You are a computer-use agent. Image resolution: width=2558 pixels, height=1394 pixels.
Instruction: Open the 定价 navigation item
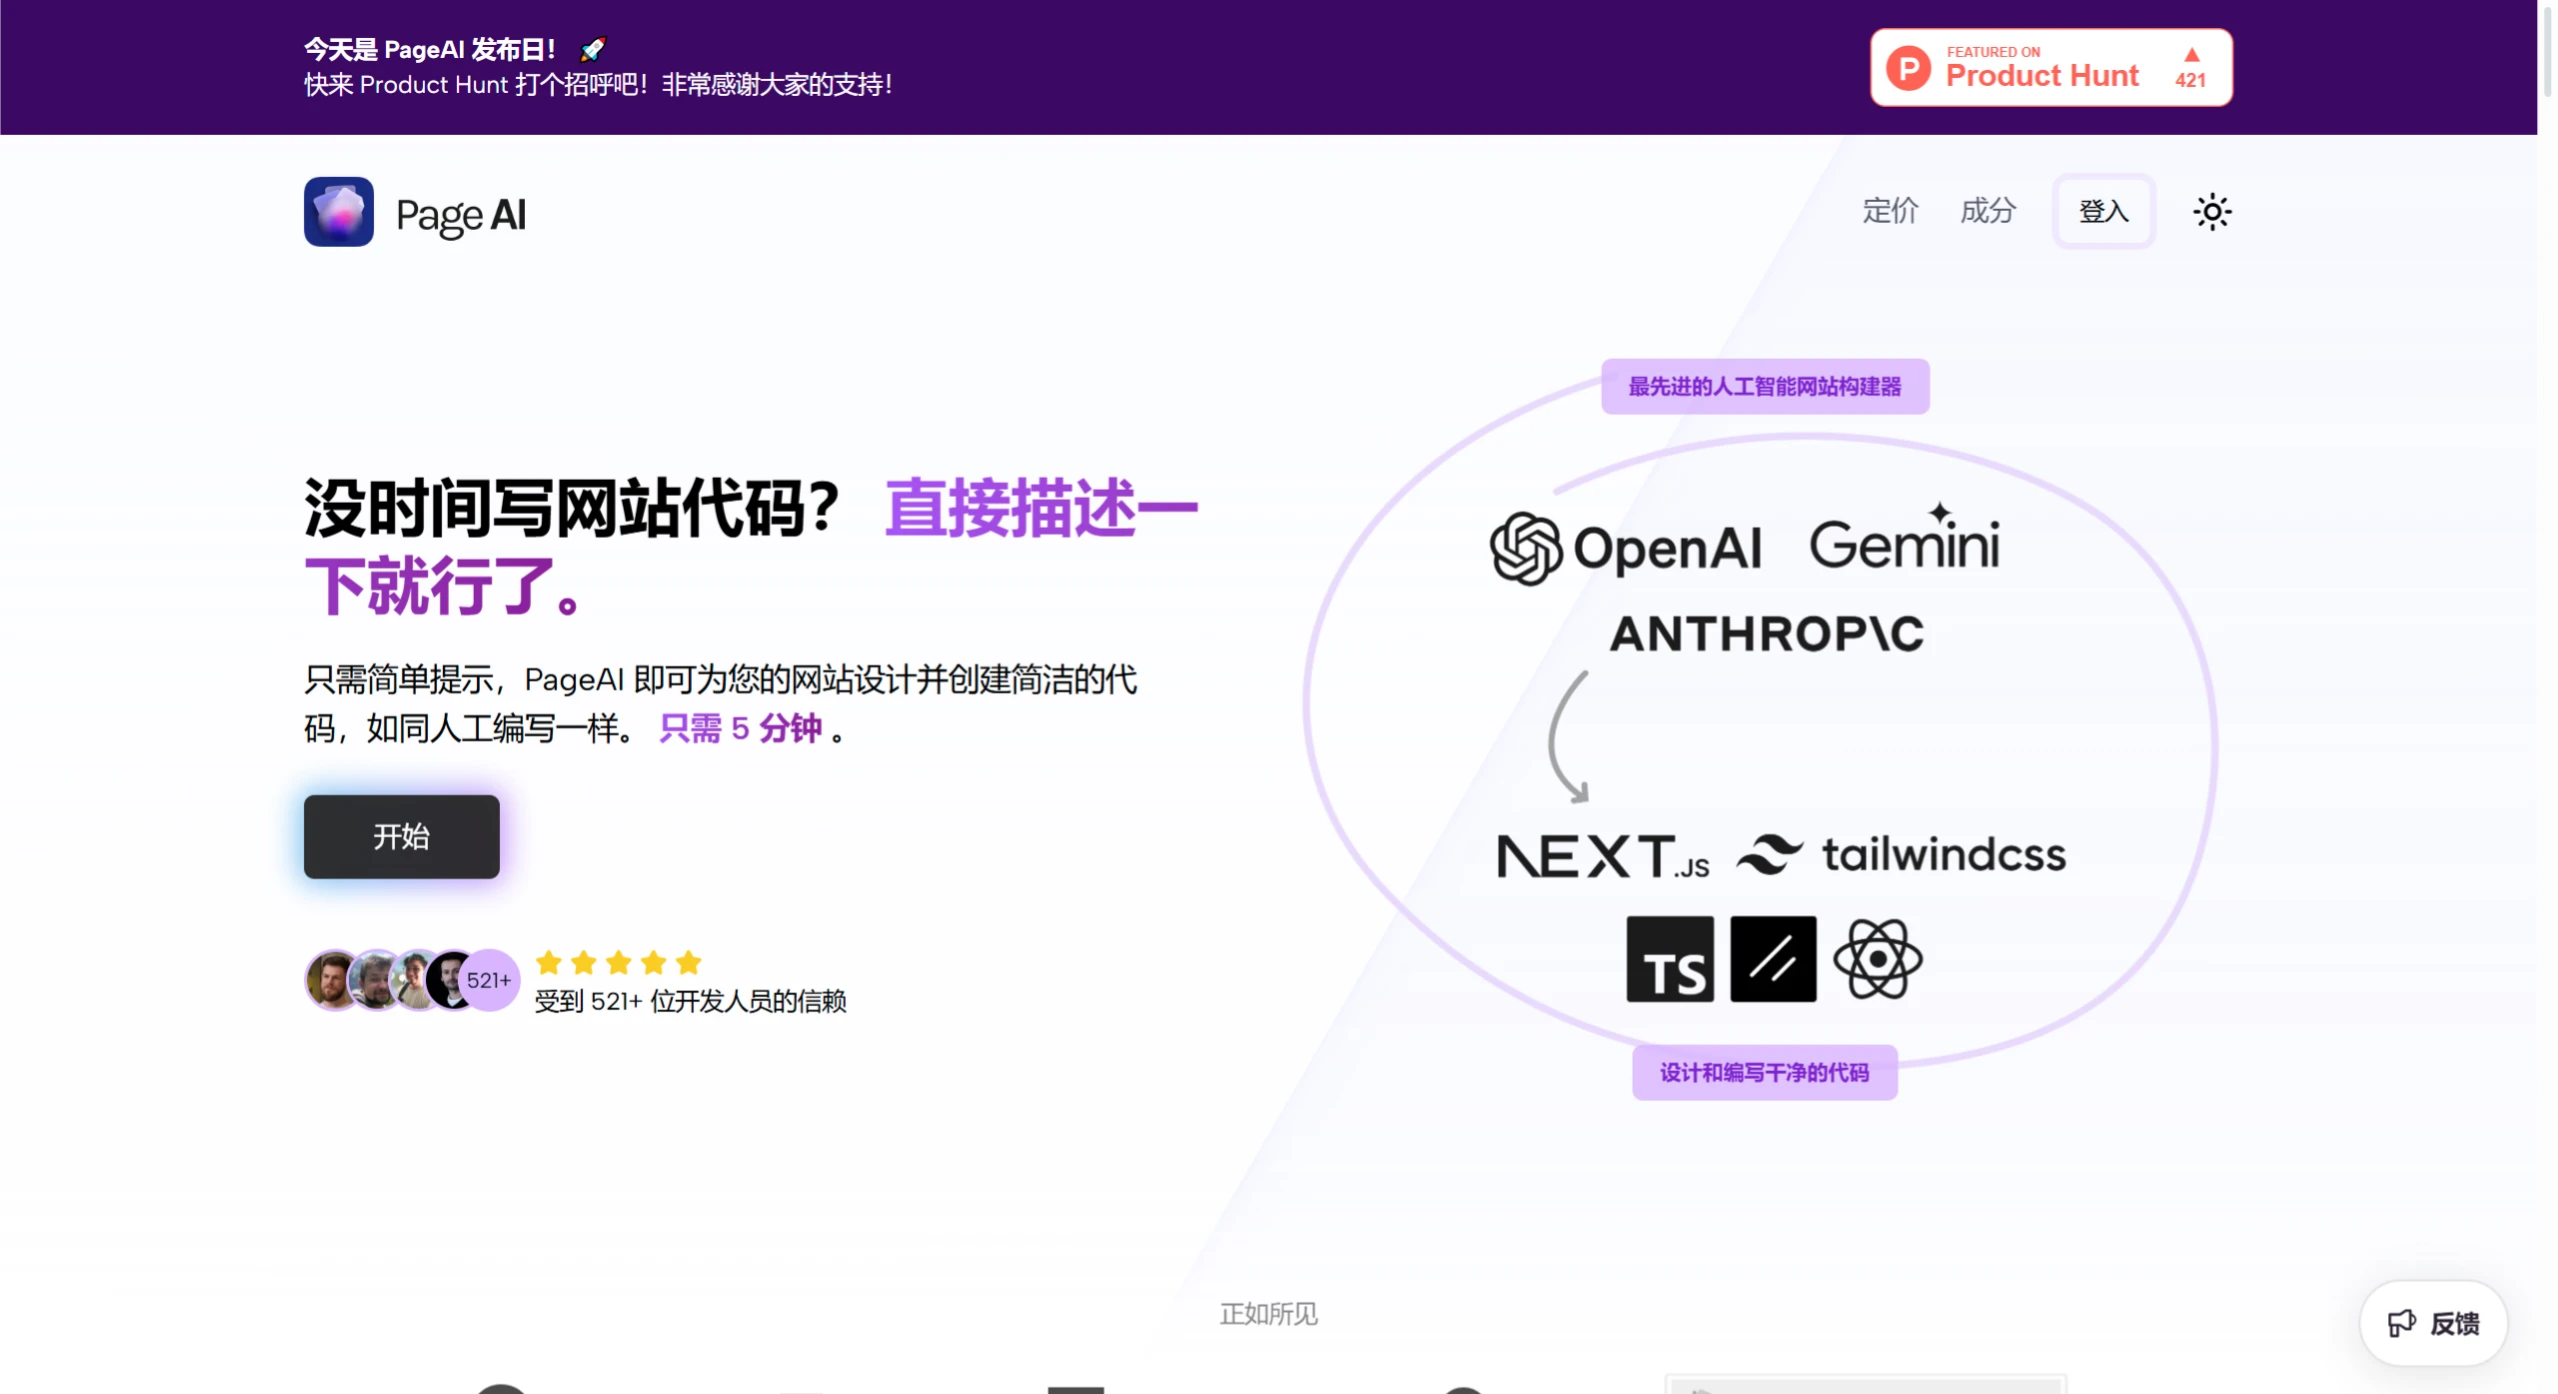click(1888, 211)
